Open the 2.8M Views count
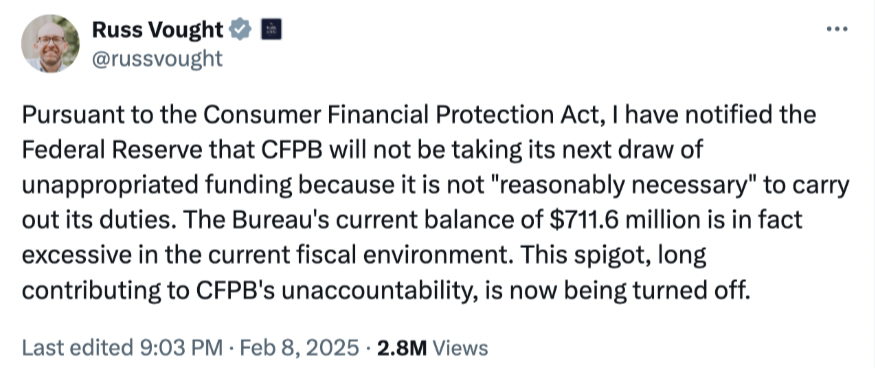Image resolution: width=875 pixels, height=368 pixels. (432, 348)
